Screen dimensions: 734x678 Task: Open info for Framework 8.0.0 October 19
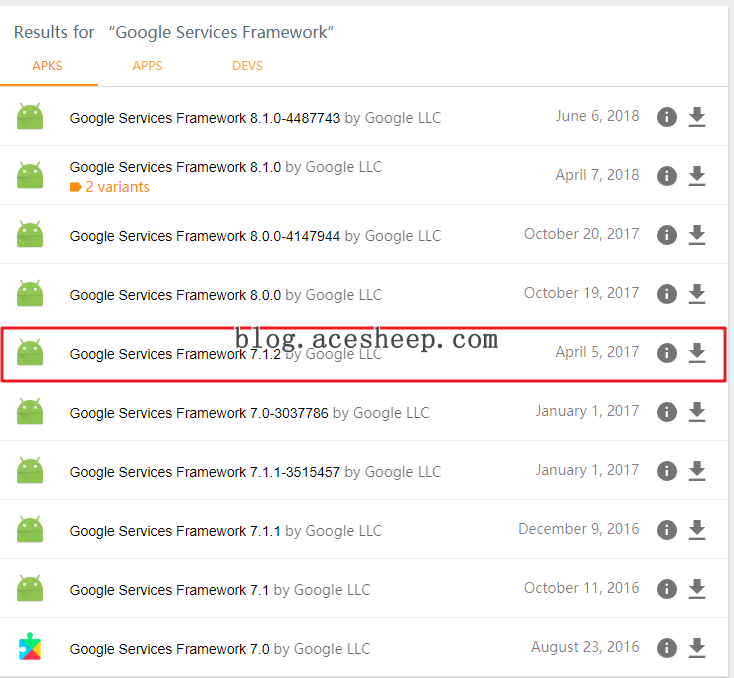coord(667,294)
